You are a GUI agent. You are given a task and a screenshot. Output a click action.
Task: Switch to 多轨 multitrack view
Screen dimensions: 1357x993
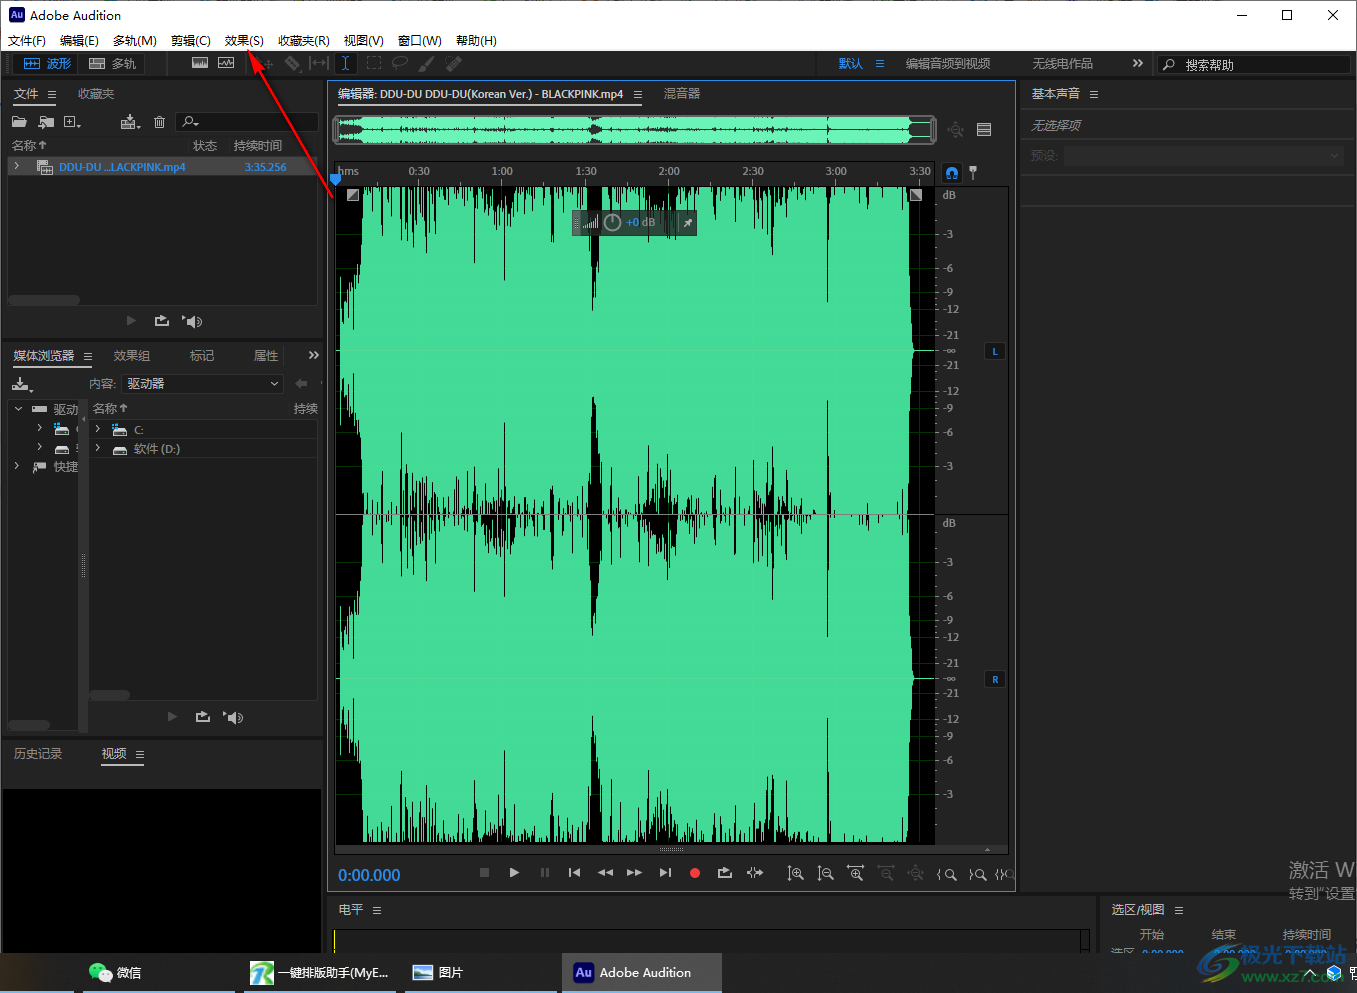click(x=113, y=64)
